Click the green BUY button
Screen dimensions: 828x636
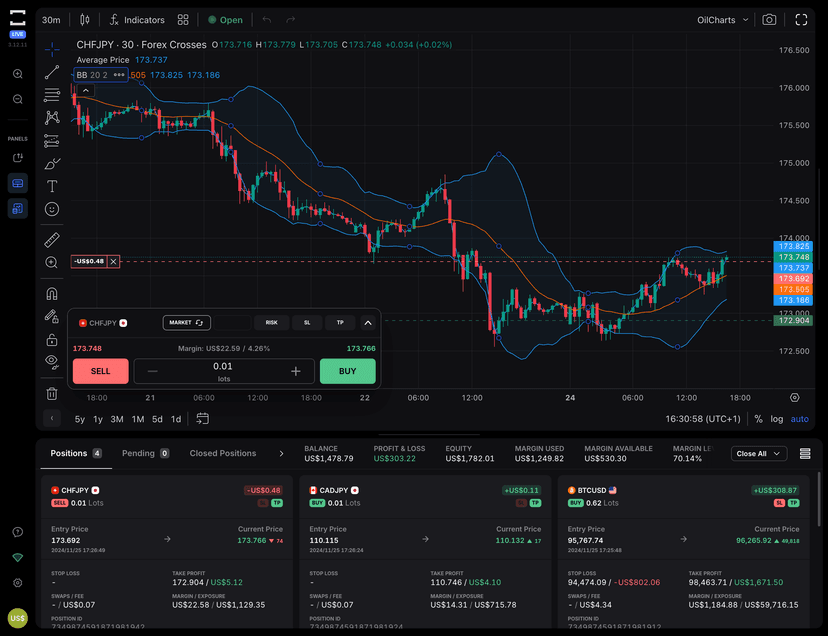coord(347,370)
